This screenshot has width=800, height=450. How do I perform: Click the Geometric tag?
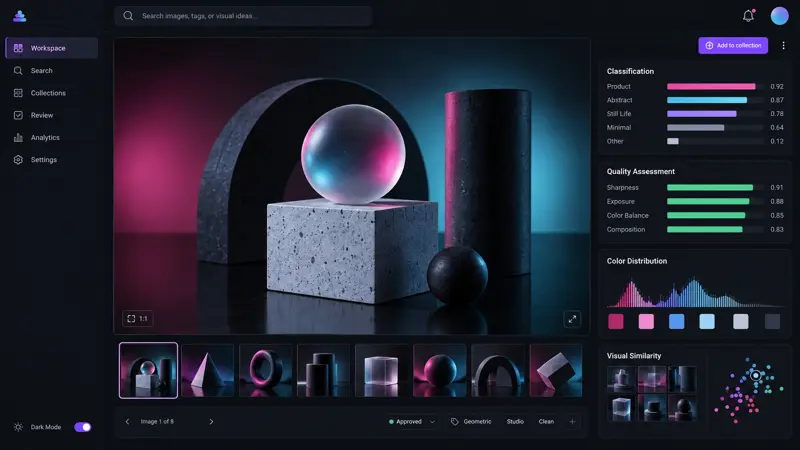(x=477, y=421)
